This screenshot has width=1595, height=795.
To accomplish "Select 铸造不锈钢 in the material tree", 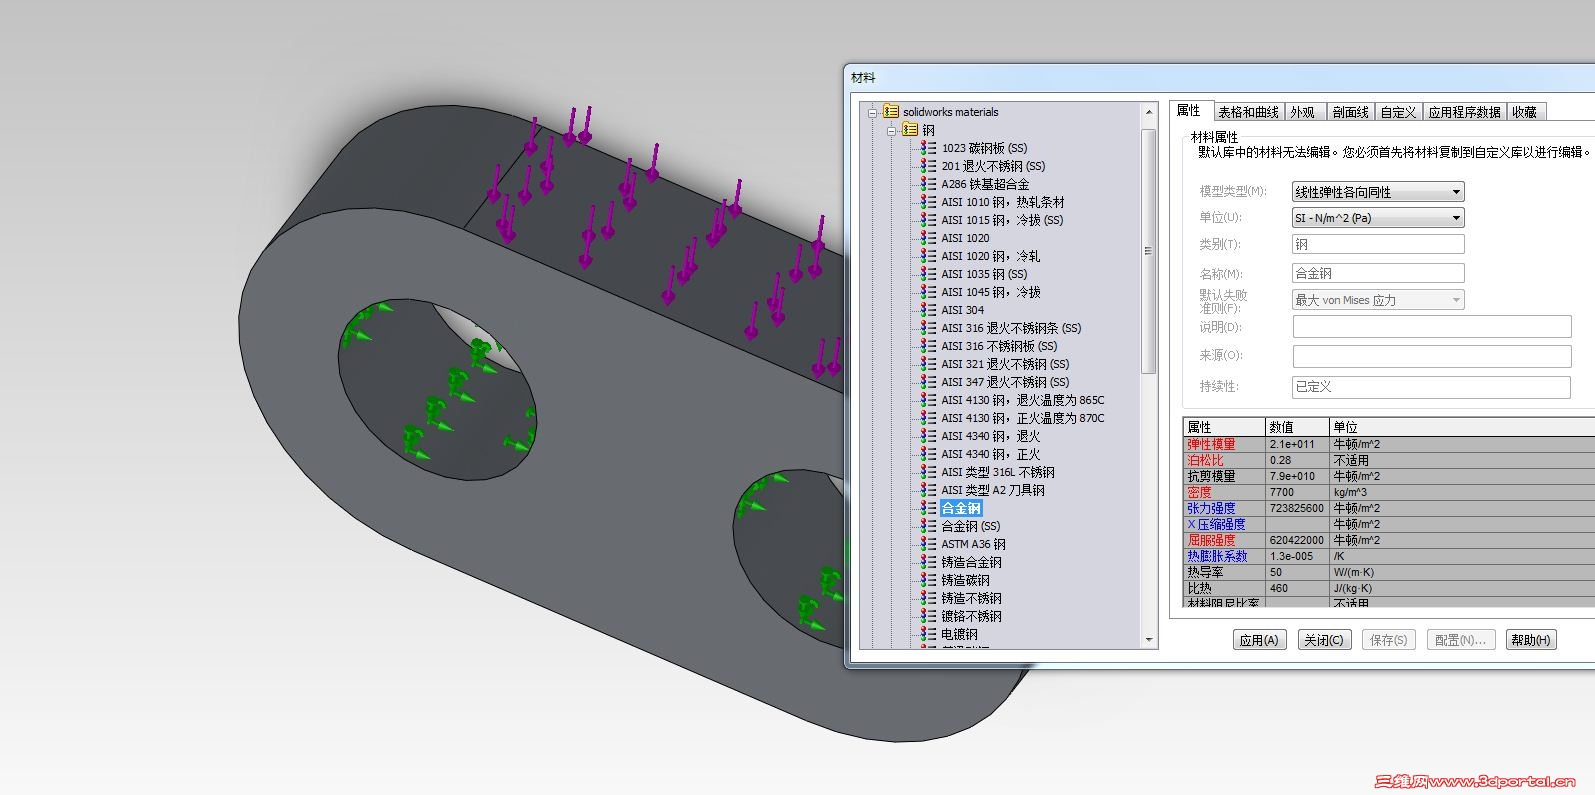I will (x=971, y=598).
